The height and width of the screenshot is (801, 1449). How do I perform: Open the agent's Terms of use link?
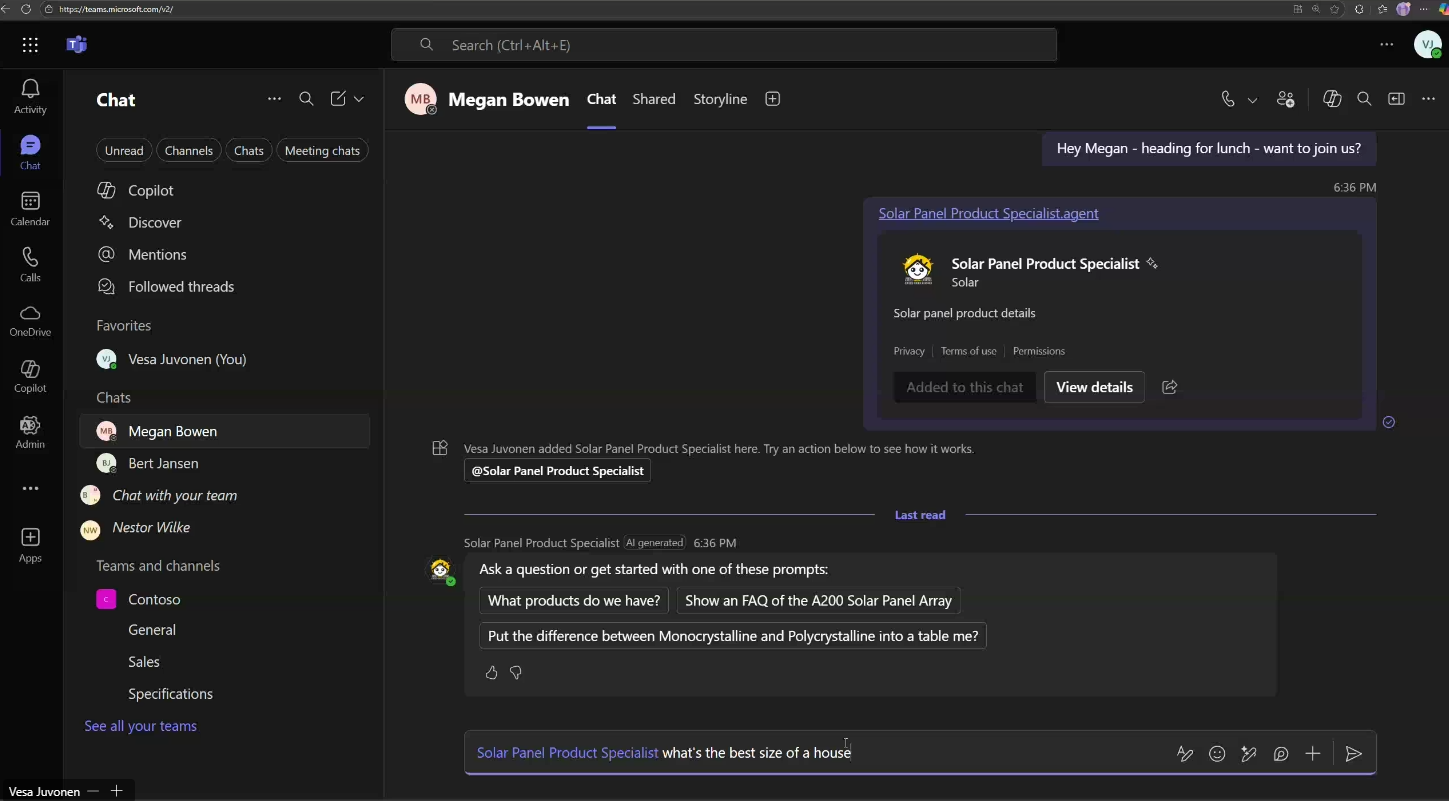(968, 351)
